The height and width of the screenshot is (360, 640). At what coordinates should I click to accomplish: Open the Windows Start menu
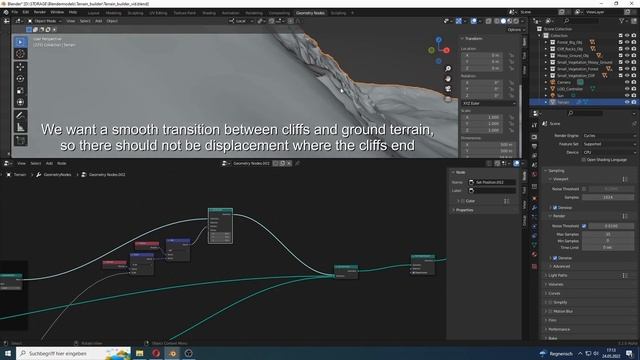[8, 353]
